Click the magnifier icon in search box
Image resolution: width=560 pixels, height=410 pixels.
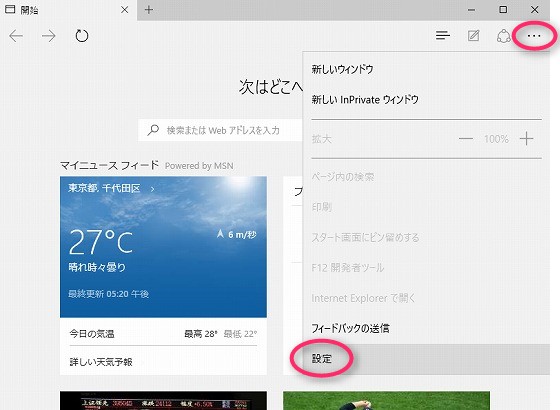[153, 130]
